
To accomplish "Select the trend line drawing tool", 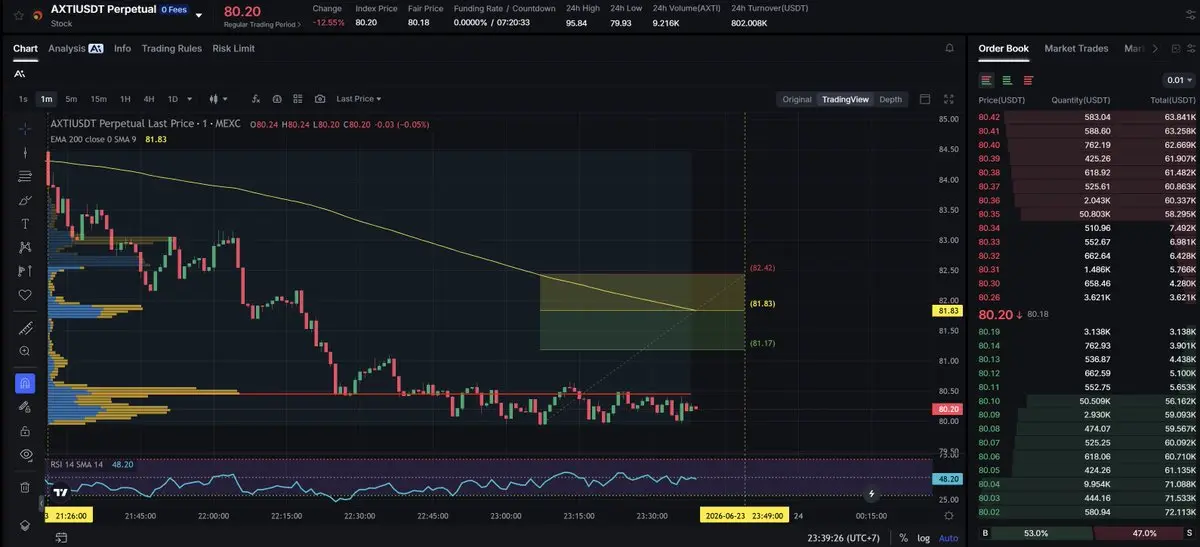I will coord(25,153).
